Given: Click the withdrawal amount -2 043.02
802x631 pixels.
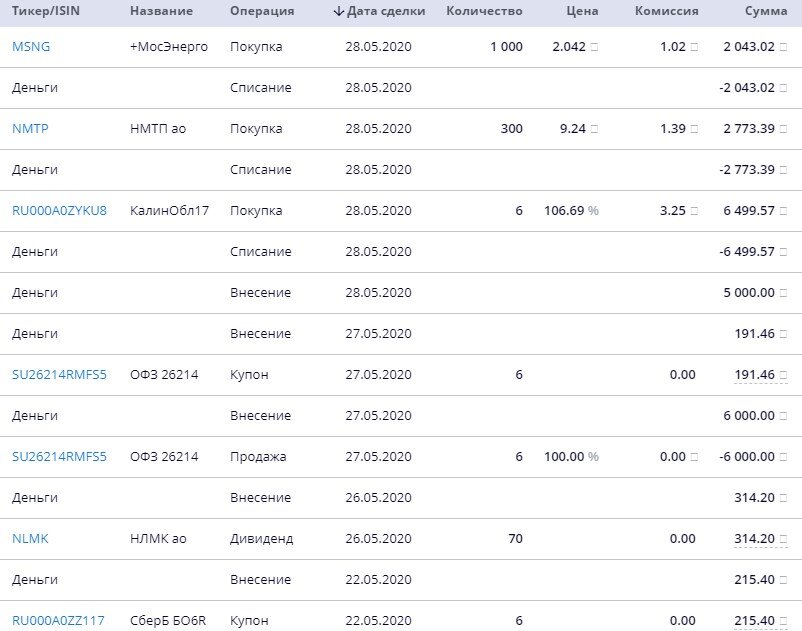Looking at the screenshot, I should 747,87.
